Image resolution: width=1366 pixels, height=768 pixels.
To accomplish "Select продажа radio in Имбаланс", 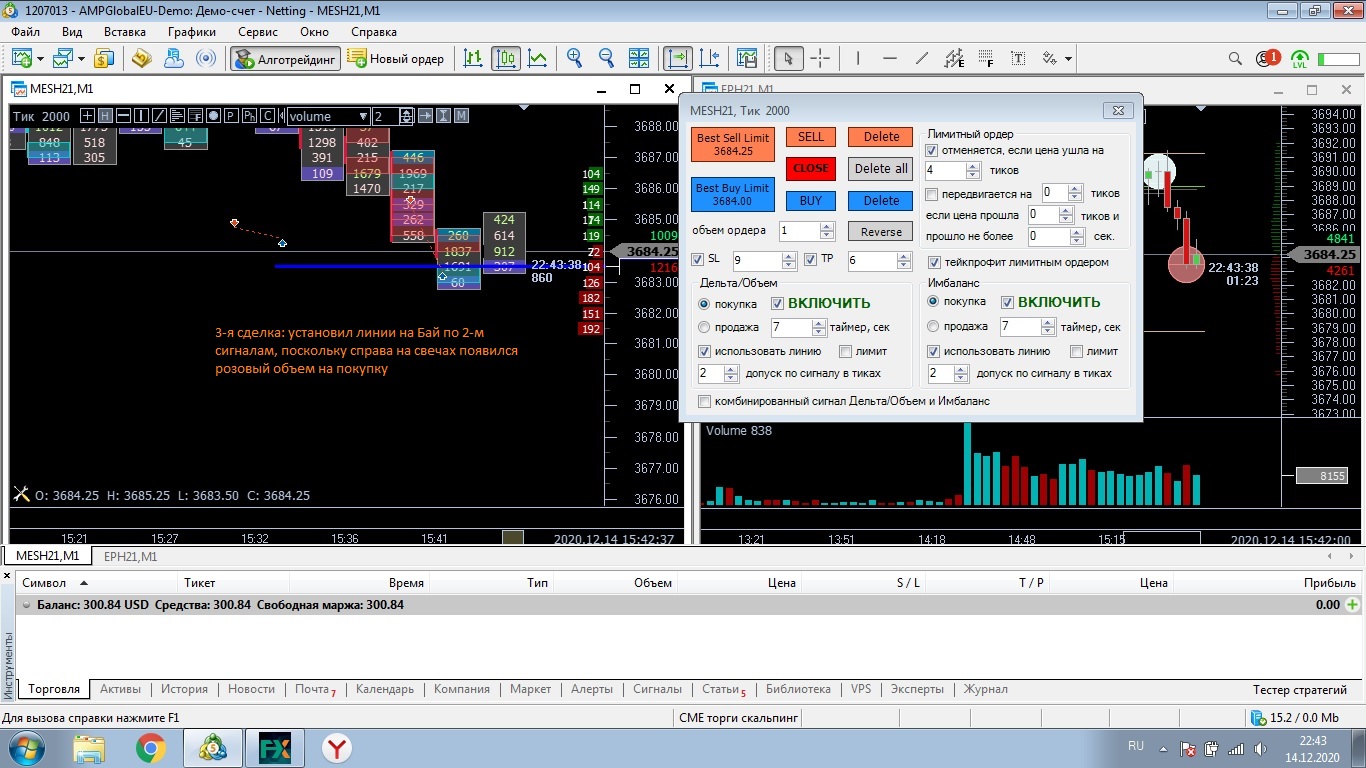I will (x=934, y=327).
